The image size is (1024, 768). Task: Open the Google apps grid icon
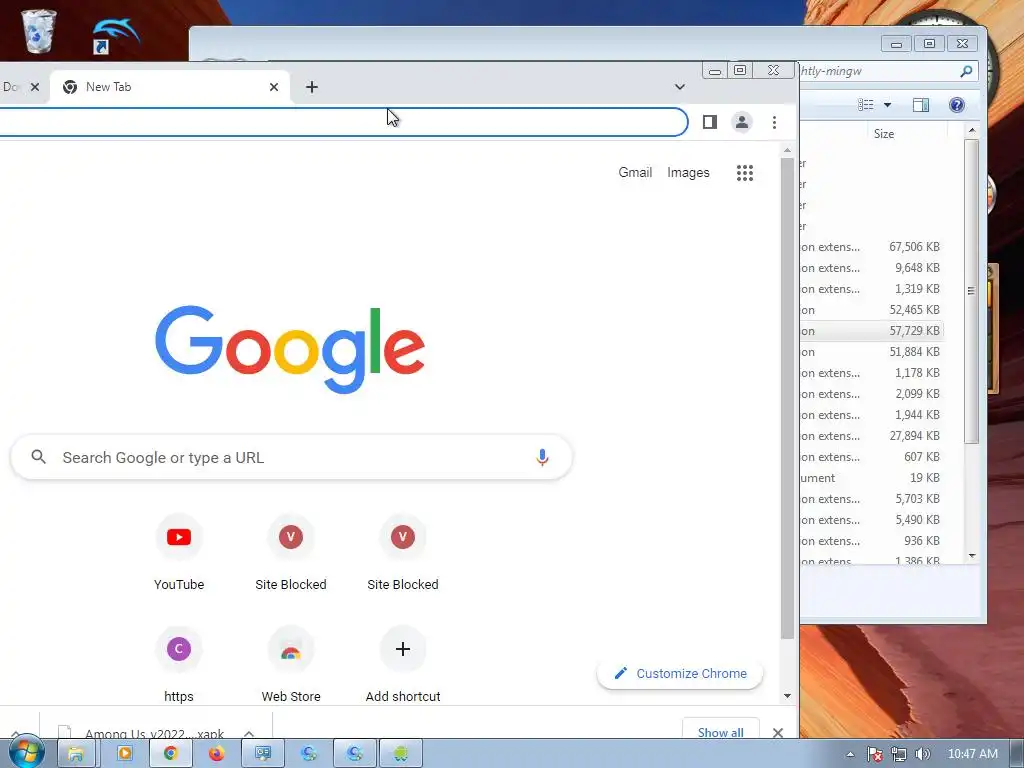pyautogui.click(x=744, y=172)
